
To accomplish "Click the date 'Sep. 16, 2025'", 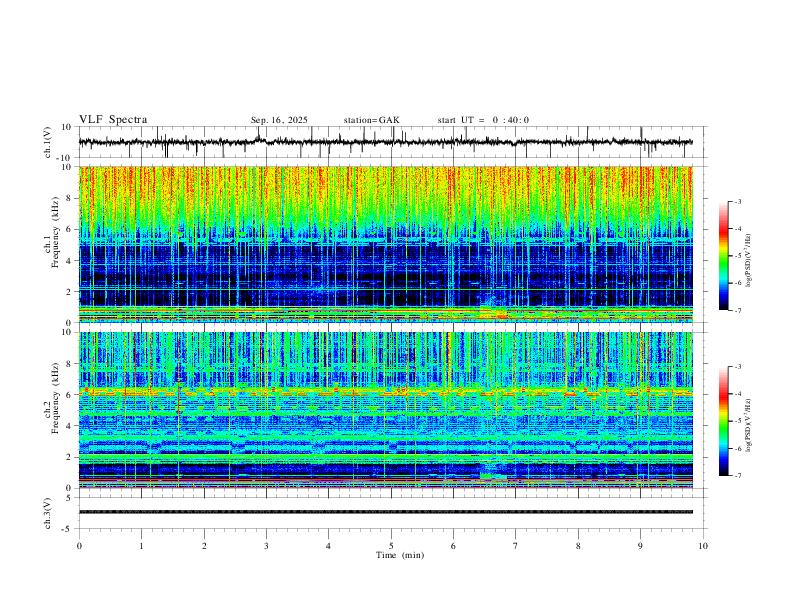I will 279,120.
